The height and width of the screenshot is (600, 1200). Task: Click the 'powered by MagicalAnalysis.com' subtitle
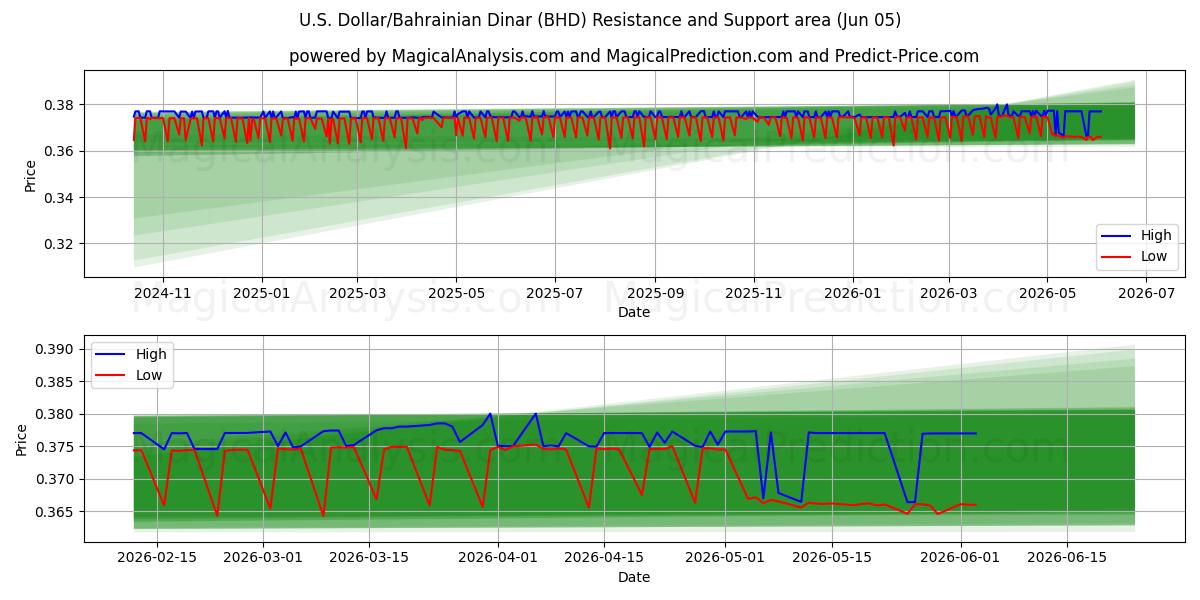tap(634, 56)
